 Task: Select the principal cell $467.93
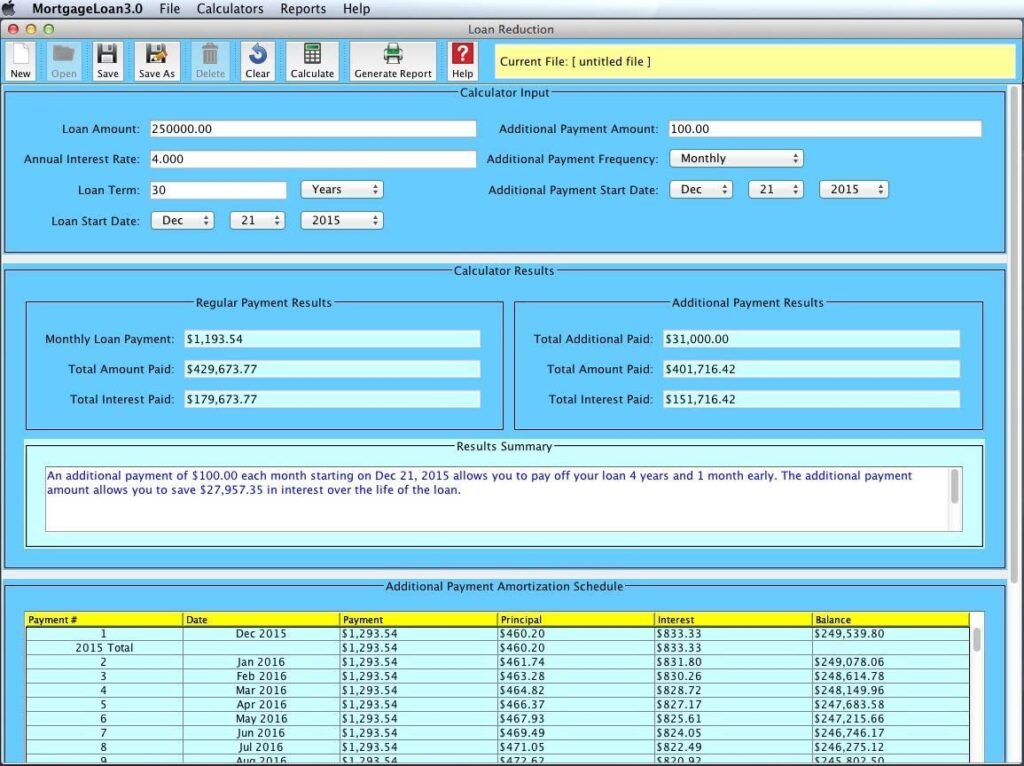[576, 719]
